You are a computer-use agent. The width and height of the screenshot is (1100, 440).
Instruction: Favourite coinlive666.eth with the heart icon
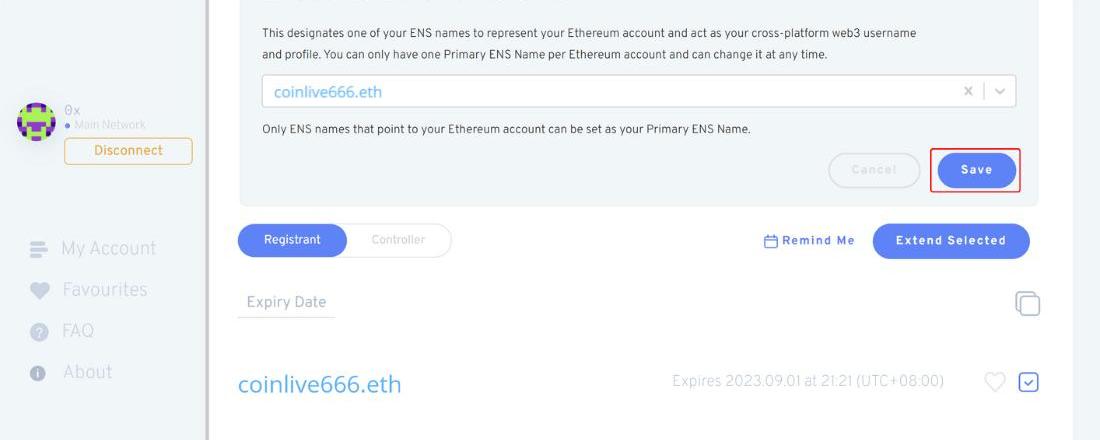[994, 382]
